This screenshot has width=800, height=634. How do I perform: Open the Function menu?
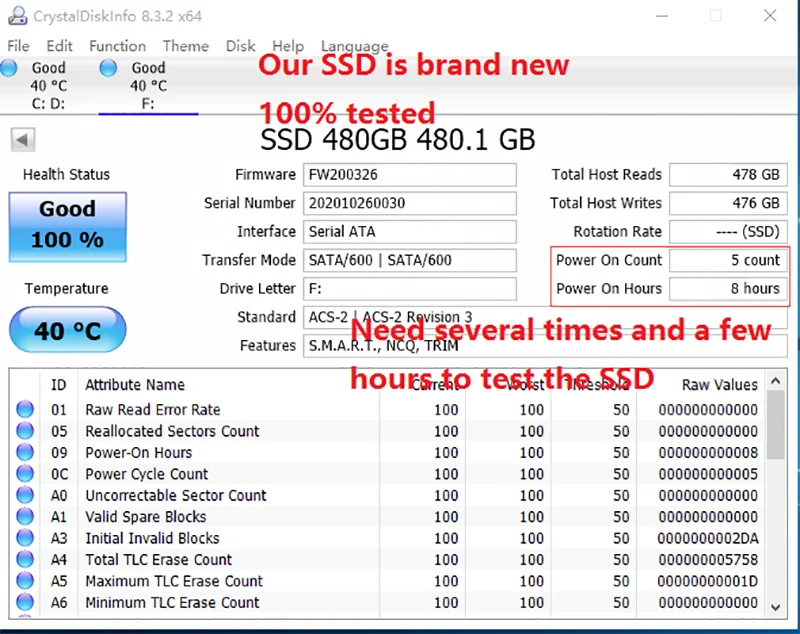tap(117, 46)
